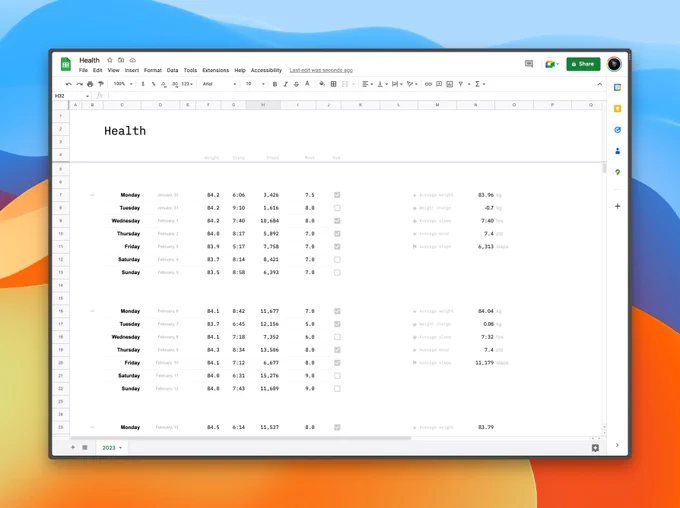Open Google Tasks in the side panel
The width and height of the screenshot is (680, 508).
click(x=618, y=130)
